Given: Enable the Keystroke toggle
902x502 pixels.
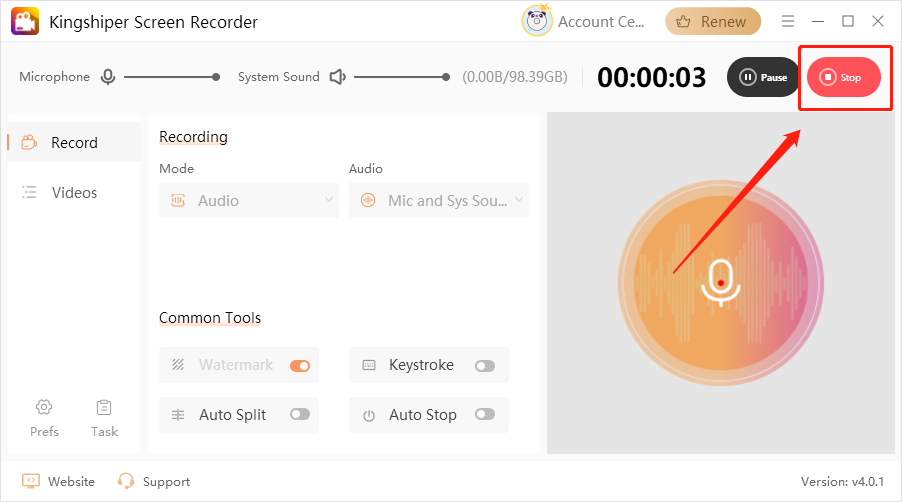Looking at the screenshot, I should click(x=485, y=366).
